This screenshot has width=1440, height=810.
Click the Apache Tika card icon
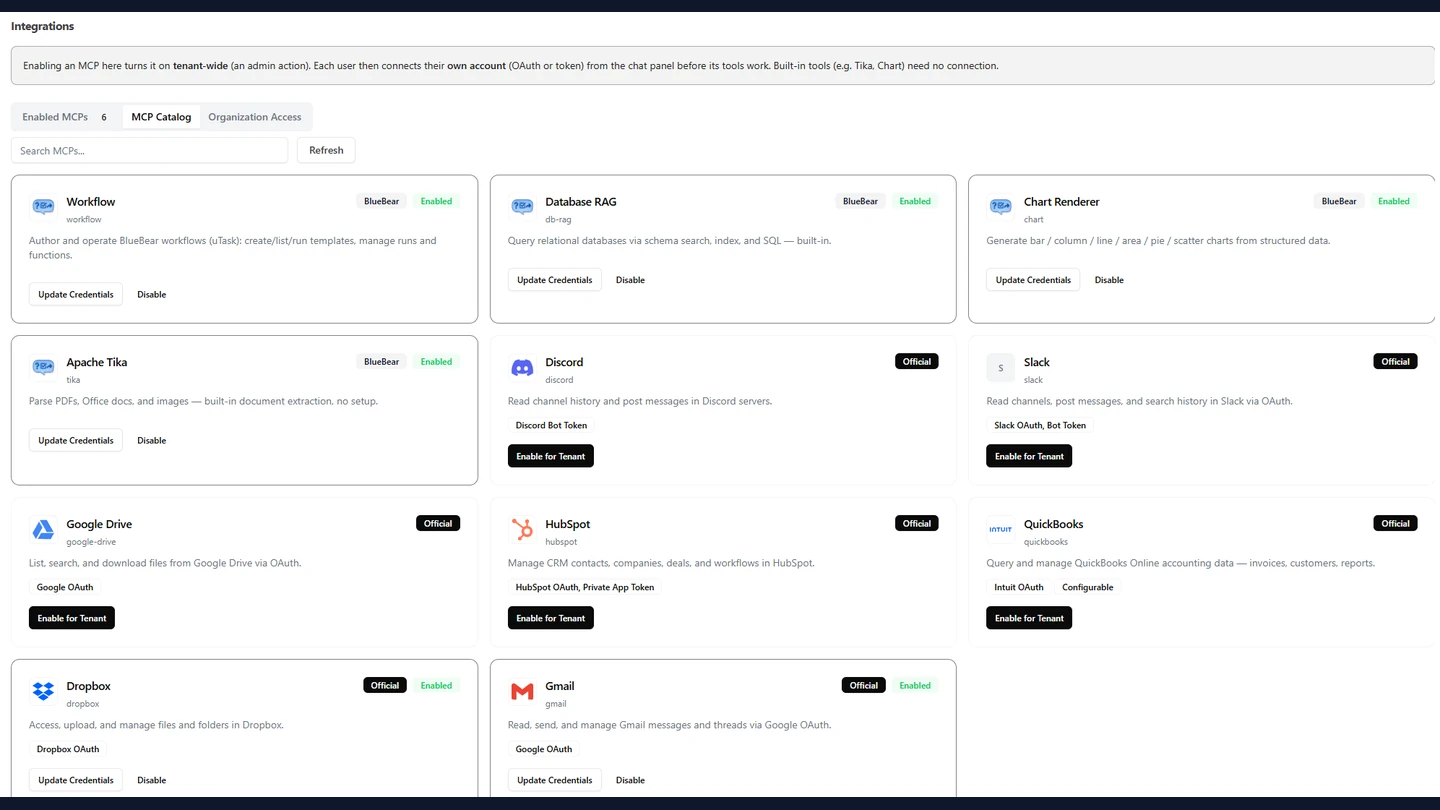43,368
